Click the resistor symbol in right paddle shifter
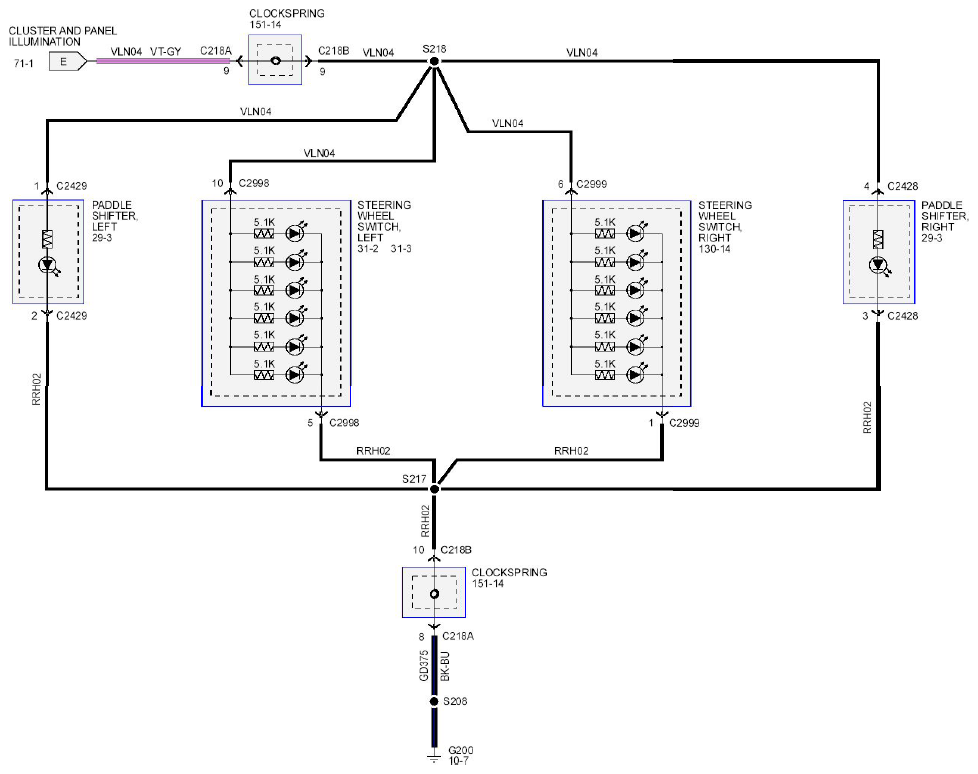 click(x=878, y=239)
